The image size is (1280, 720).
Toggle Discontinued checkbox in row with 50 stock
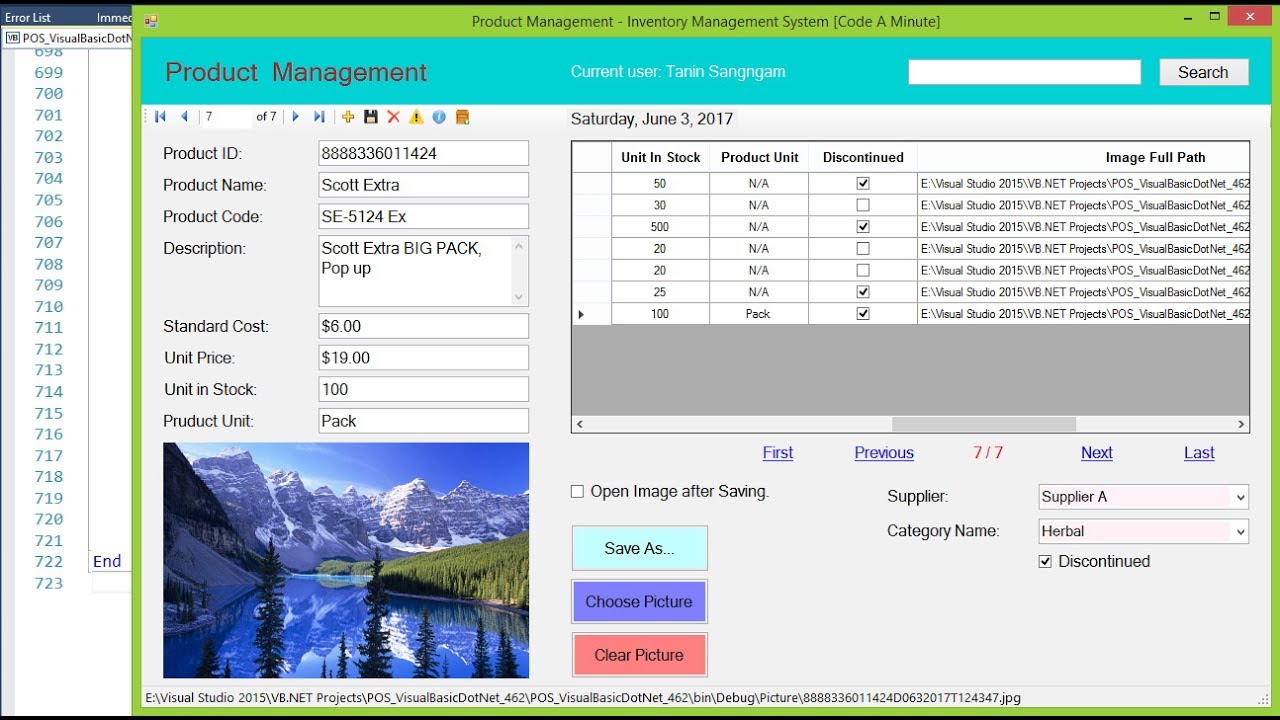pyautogui.click(x=863, y=184)
